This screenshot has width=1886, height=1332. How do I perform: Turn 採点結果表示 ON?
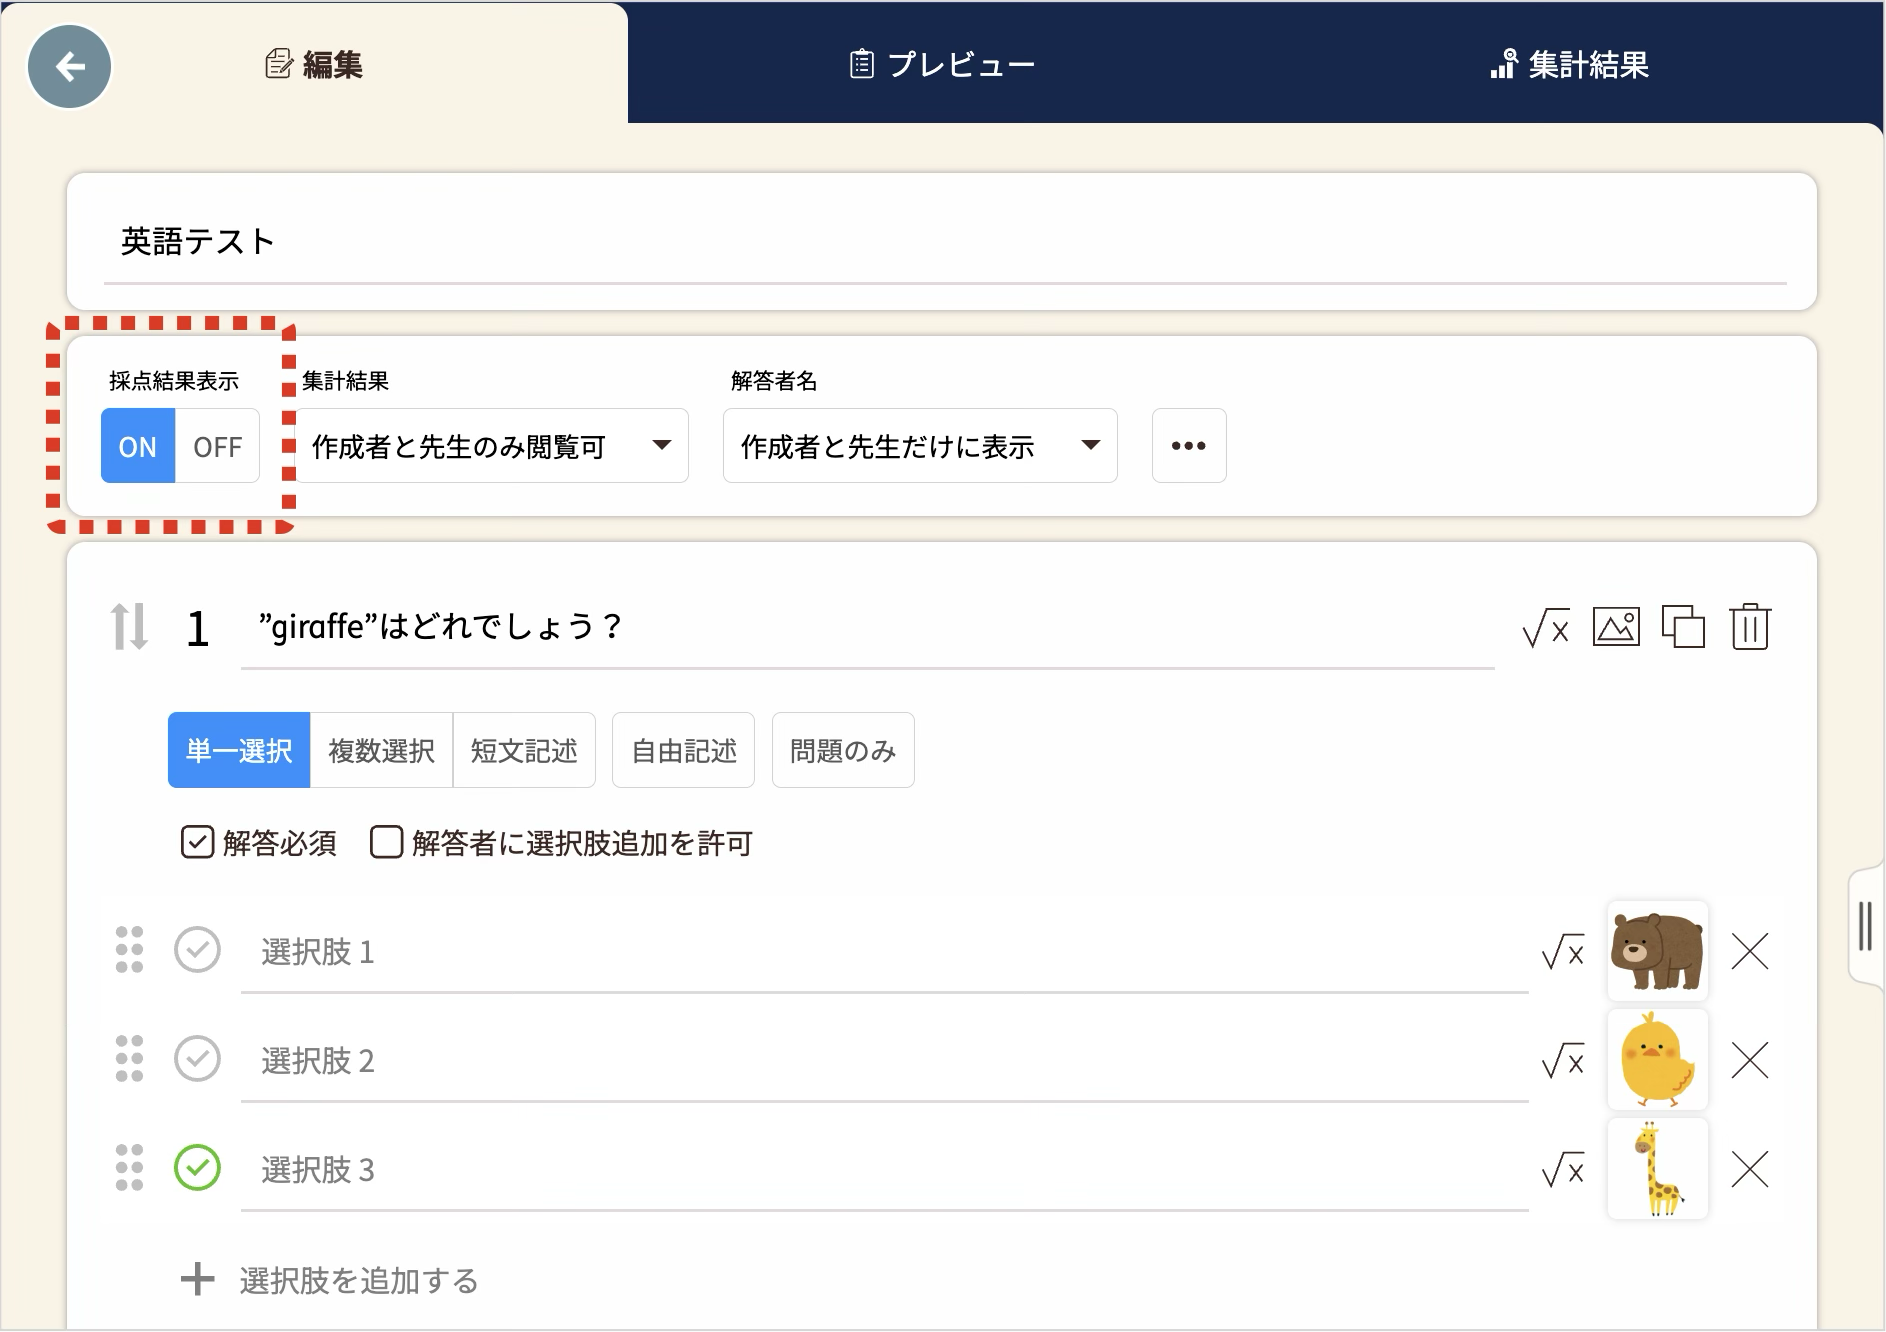pyautogui.click(x=138, y=446)
